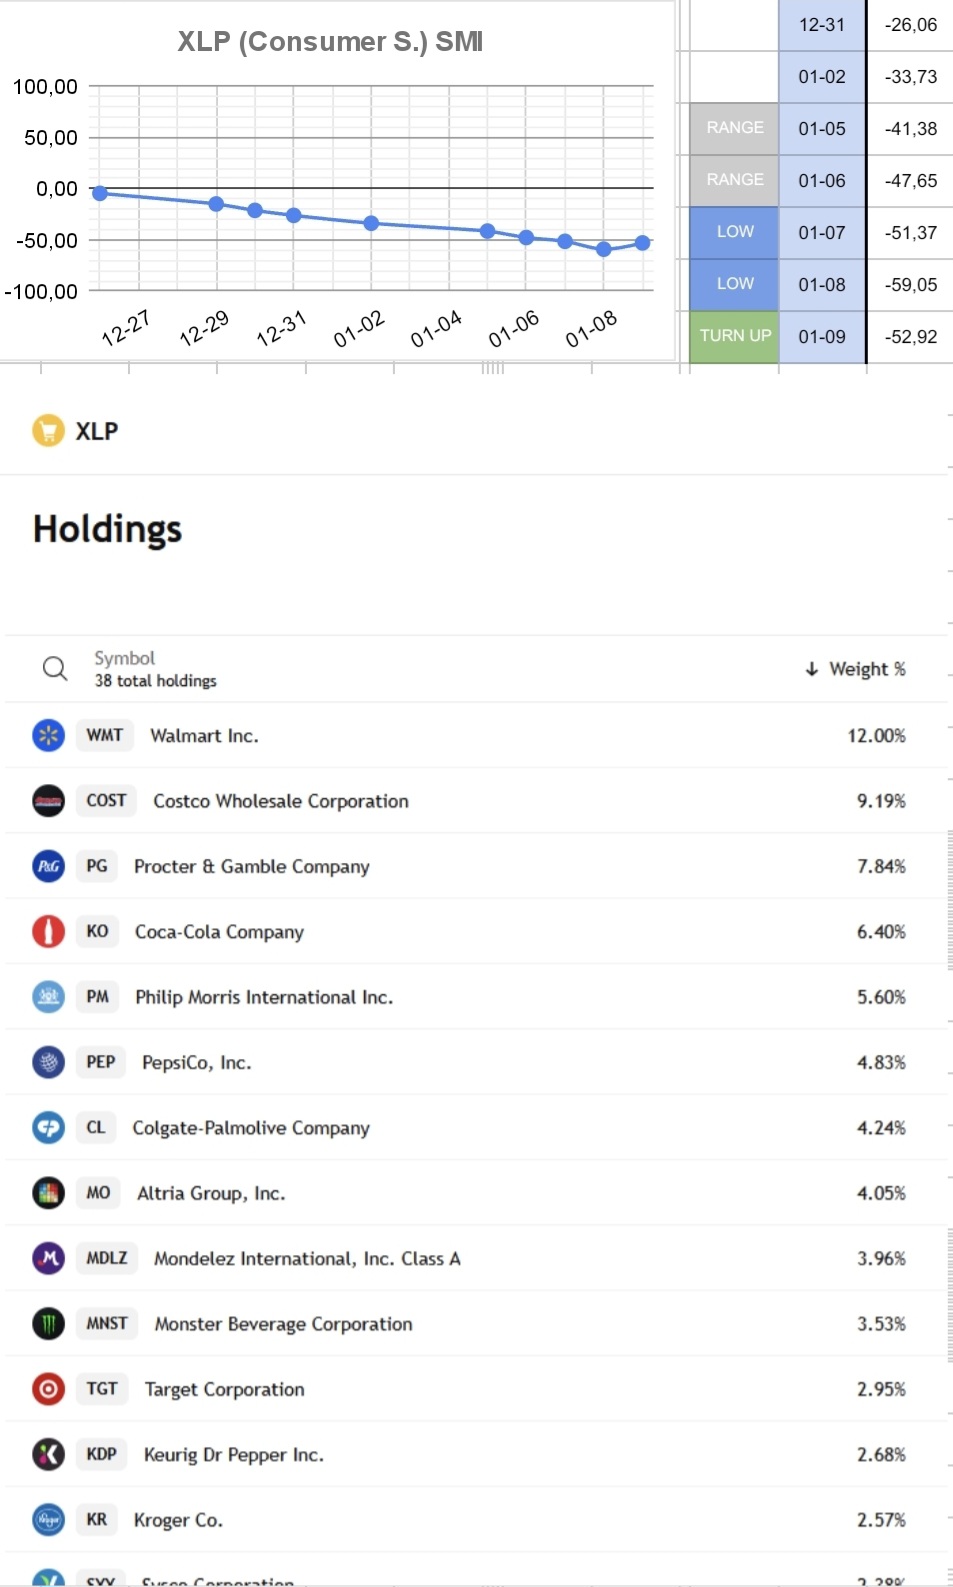This screenshot has height=1587, width=953.
Task: Click the Monster Beverage logo icon
Action: pos(48,1323)
